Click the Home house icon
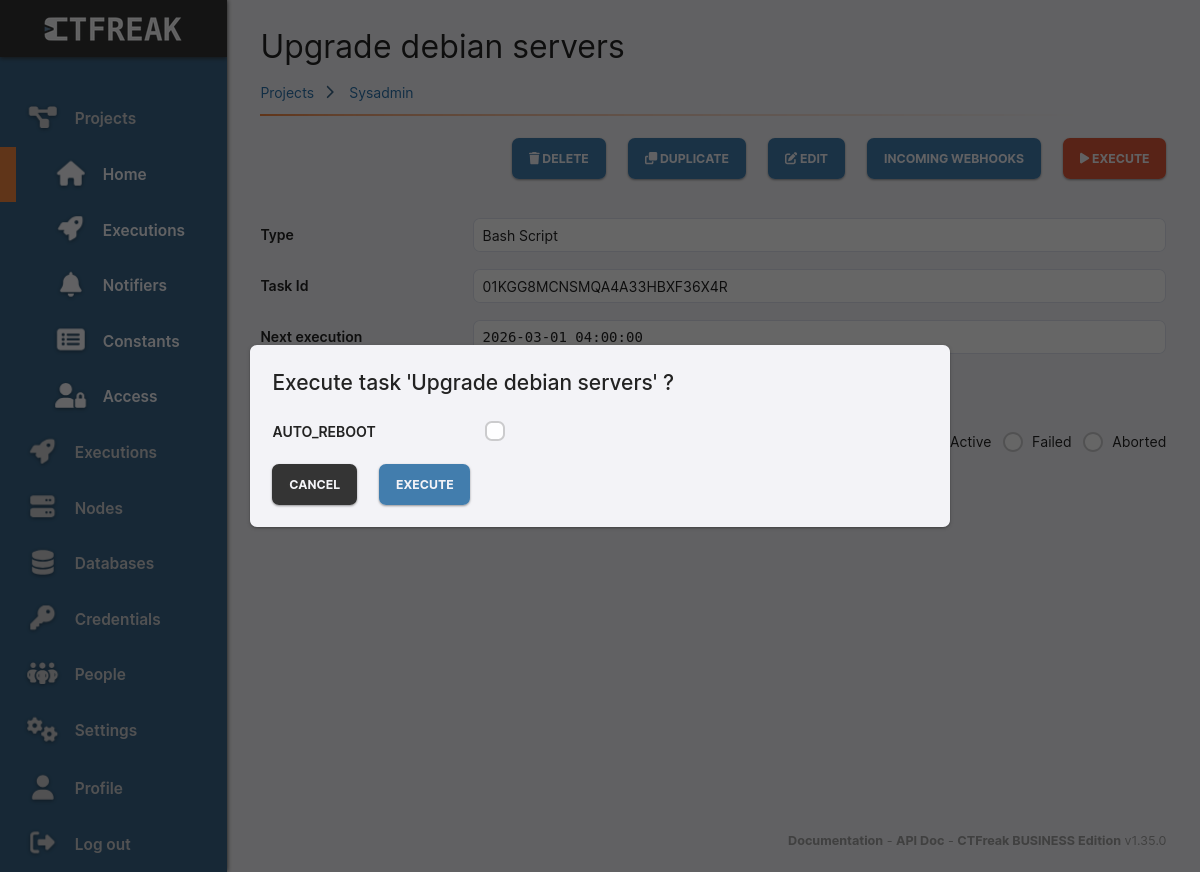The height and width of the screenshot is (872, 1200). [x=71, y=174]
